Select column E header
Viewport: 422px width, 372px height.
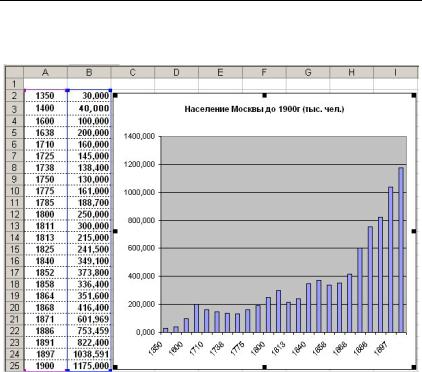(x=220, y=72)
